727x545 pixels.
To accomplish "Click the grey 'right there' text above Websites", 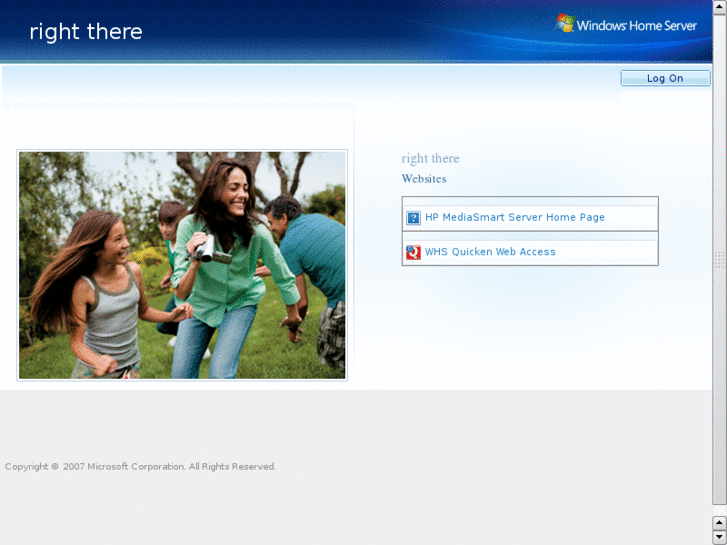I will 430,159.
